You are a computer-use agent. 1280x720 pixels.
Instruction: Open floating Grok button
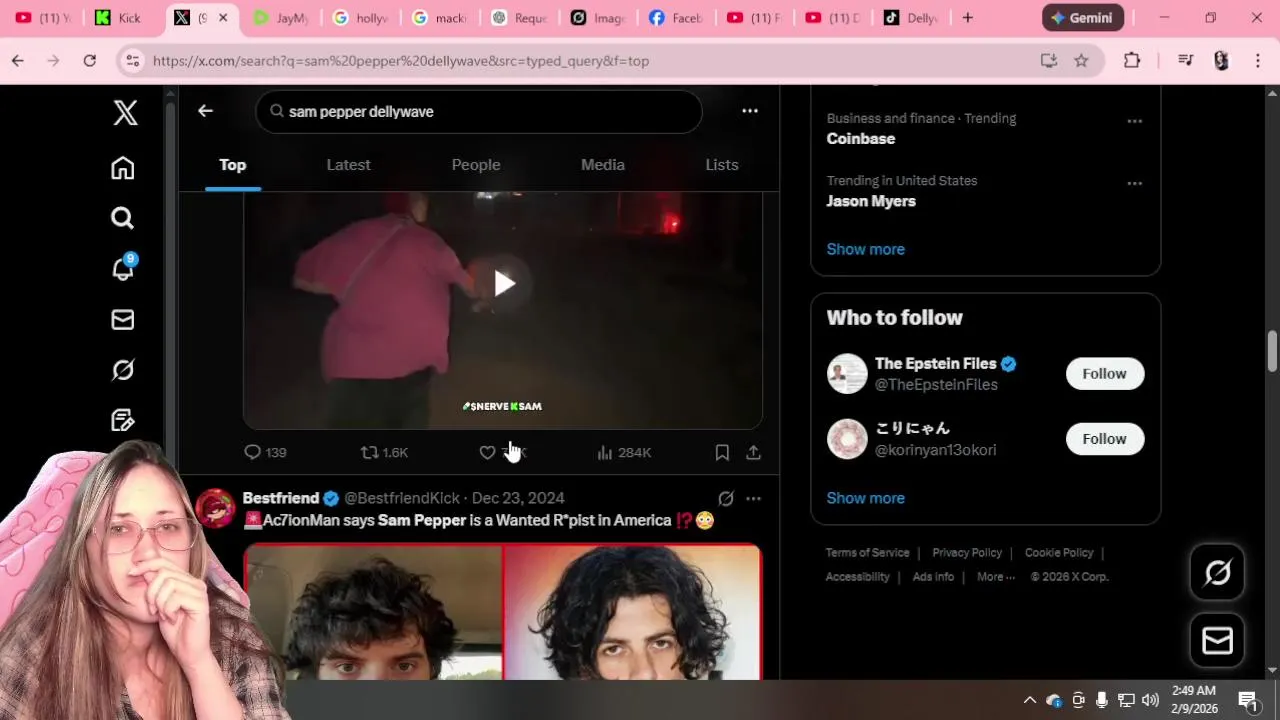pyautogui.click(x=1217, y=572)
